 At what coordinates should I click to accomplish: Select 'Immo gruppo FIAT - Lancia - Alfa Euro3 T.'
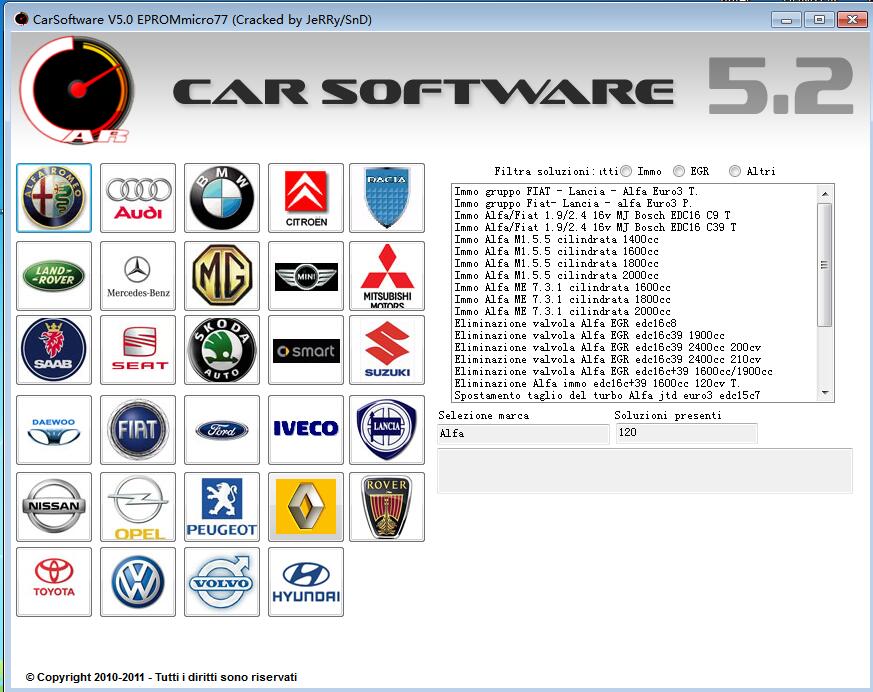pyautogui.click(x=576, y=192)
